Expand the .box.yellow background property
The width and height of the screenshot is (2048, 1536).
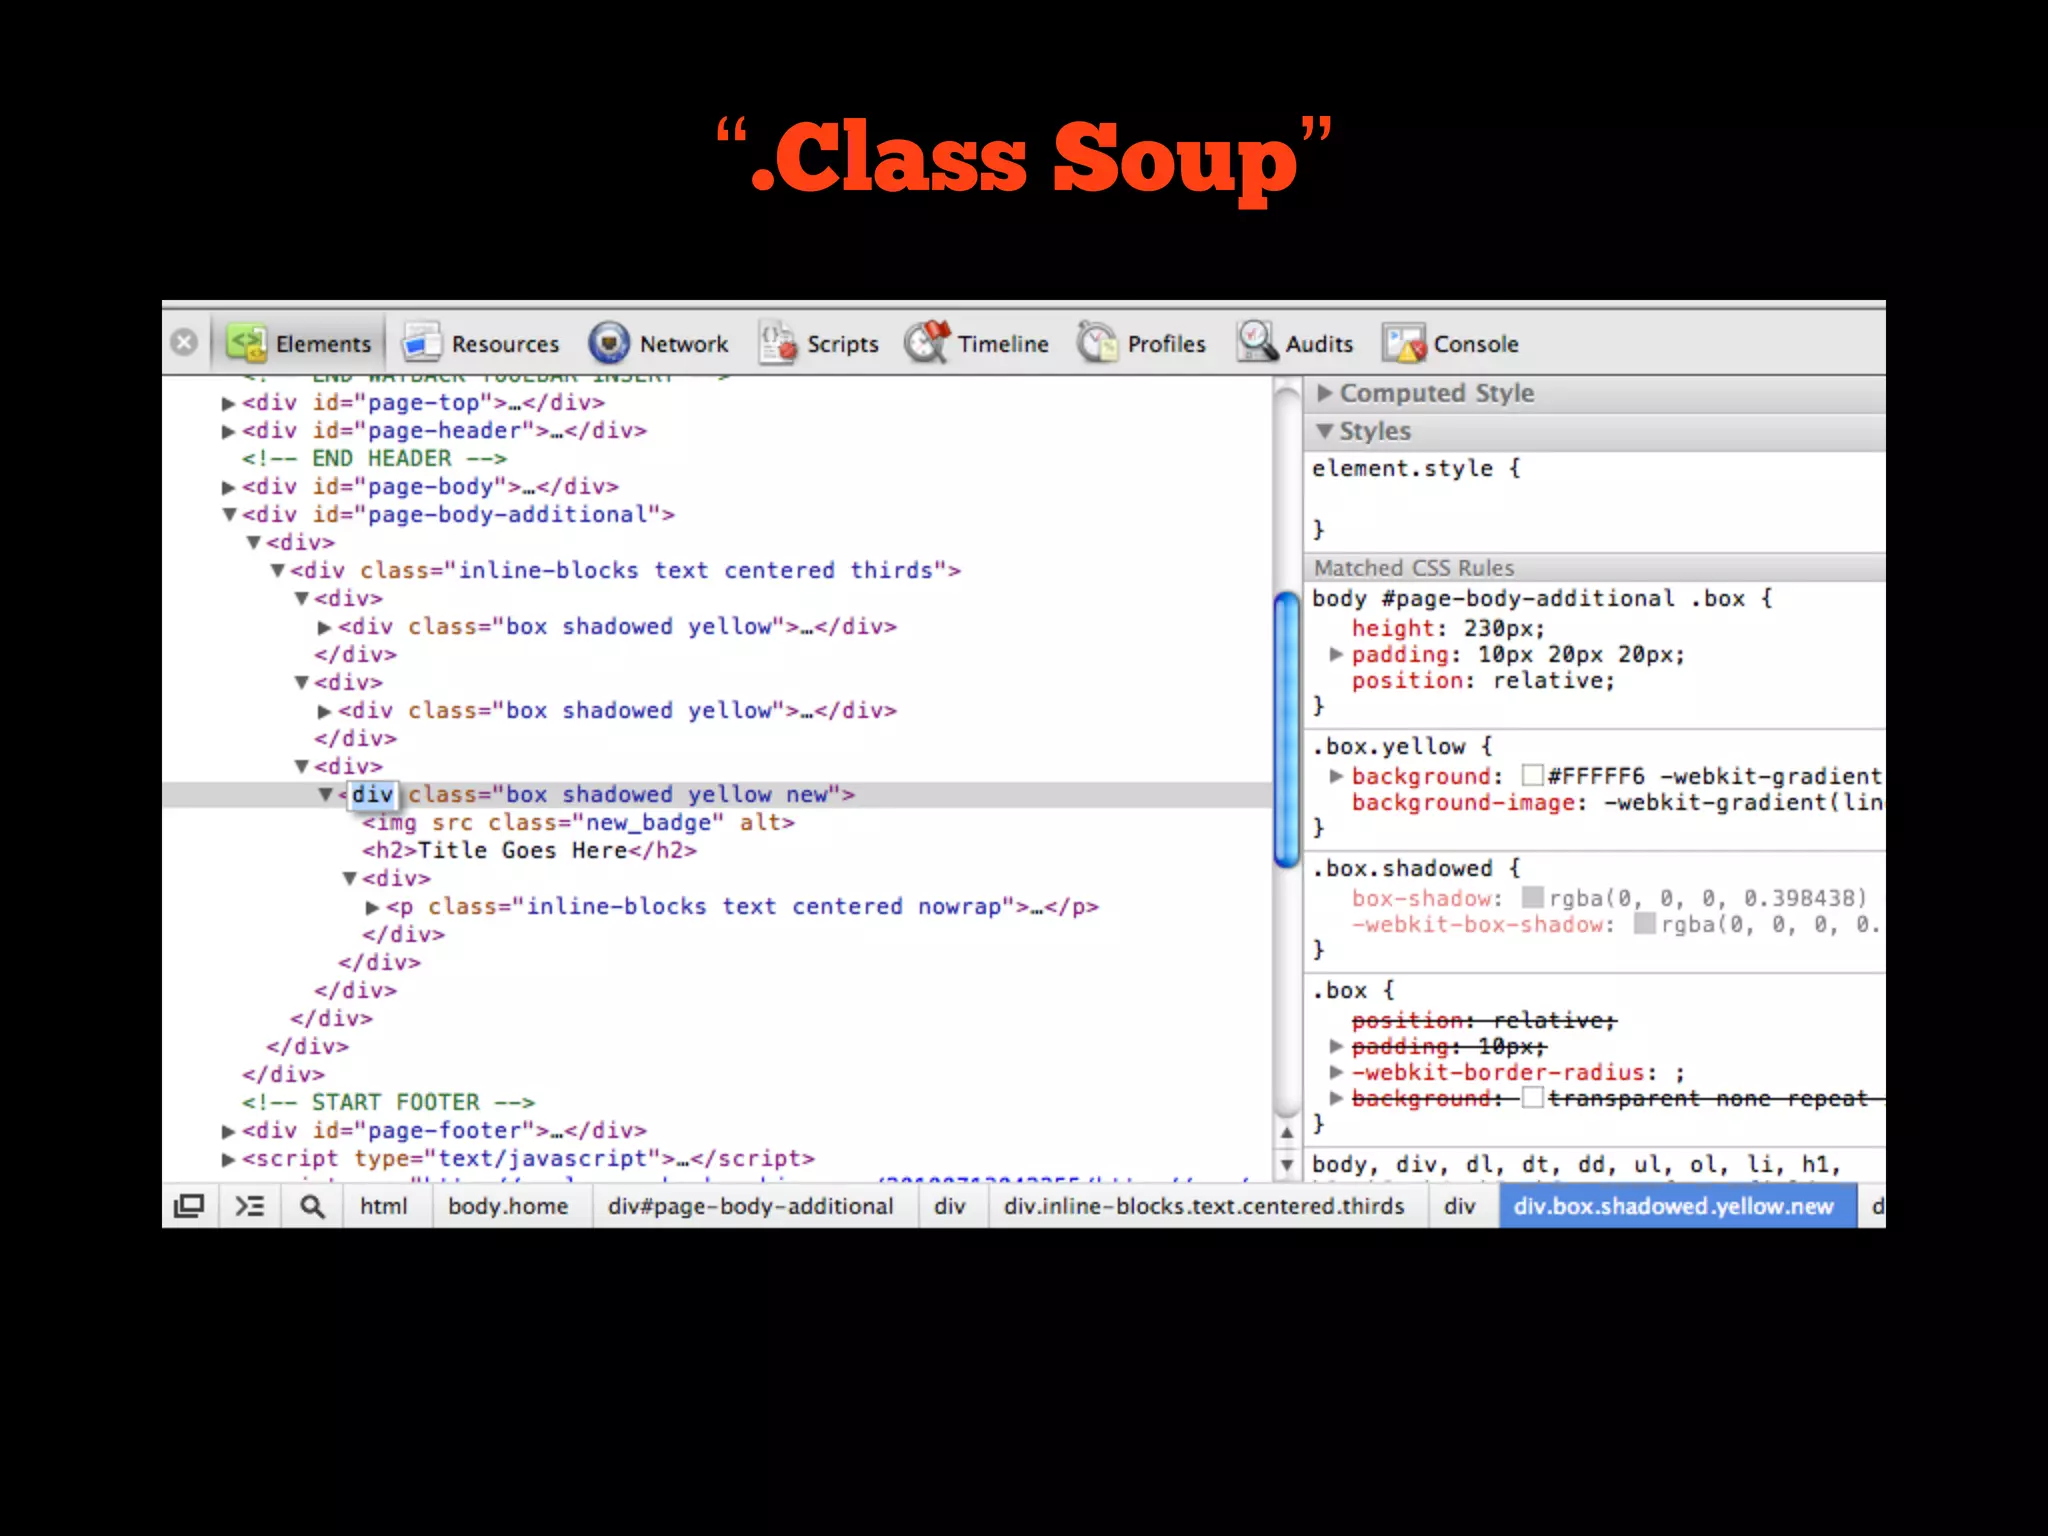pyautogui.click(x=1336, y=776)
